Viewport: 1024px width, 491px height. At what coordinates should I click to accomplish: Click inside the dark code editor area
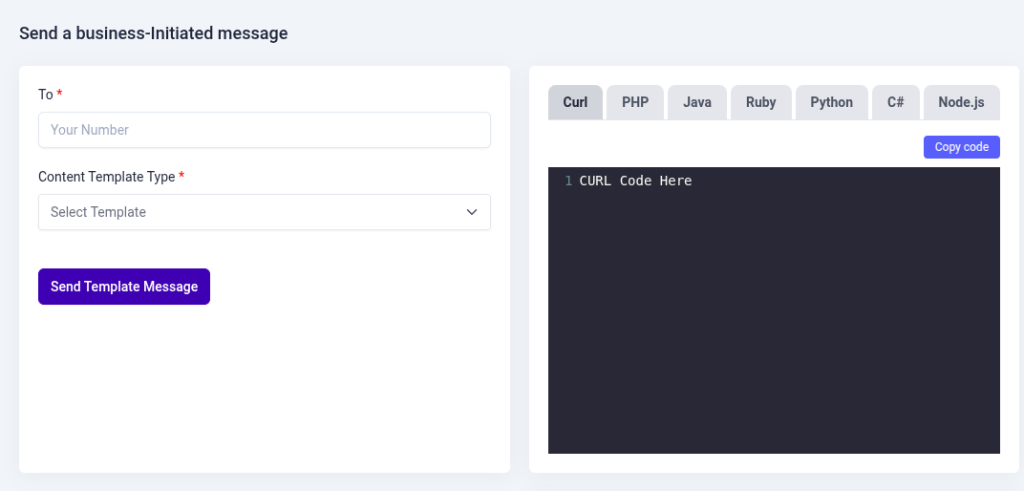coord(774,320)
